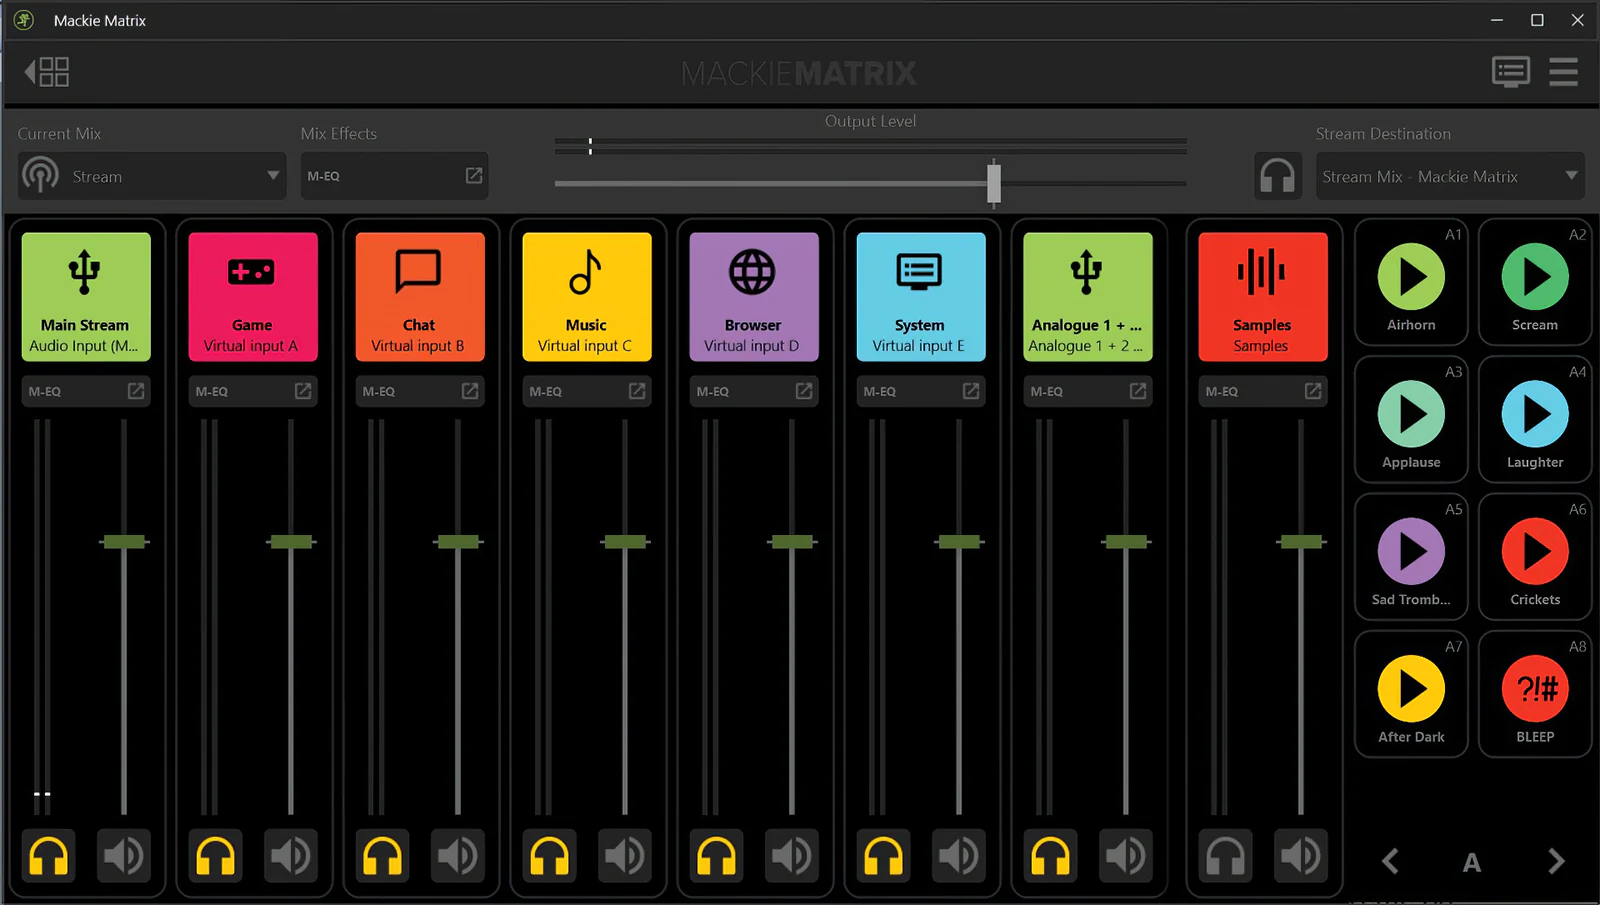Select the Analogue 1 + 2 tile
Viewport: 1600px width, 905px height.
click(1088, 297)
